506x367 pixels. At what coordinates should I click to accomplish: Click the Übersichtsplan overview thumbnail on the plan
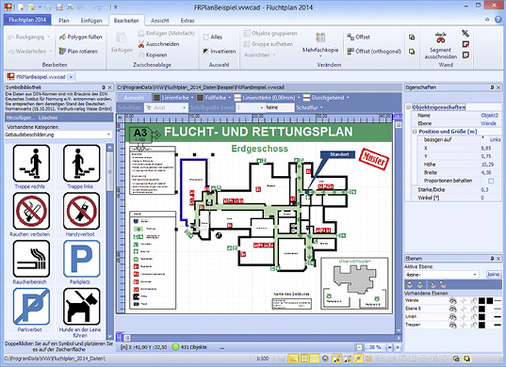pyautogui.click(x=354, y=283)
